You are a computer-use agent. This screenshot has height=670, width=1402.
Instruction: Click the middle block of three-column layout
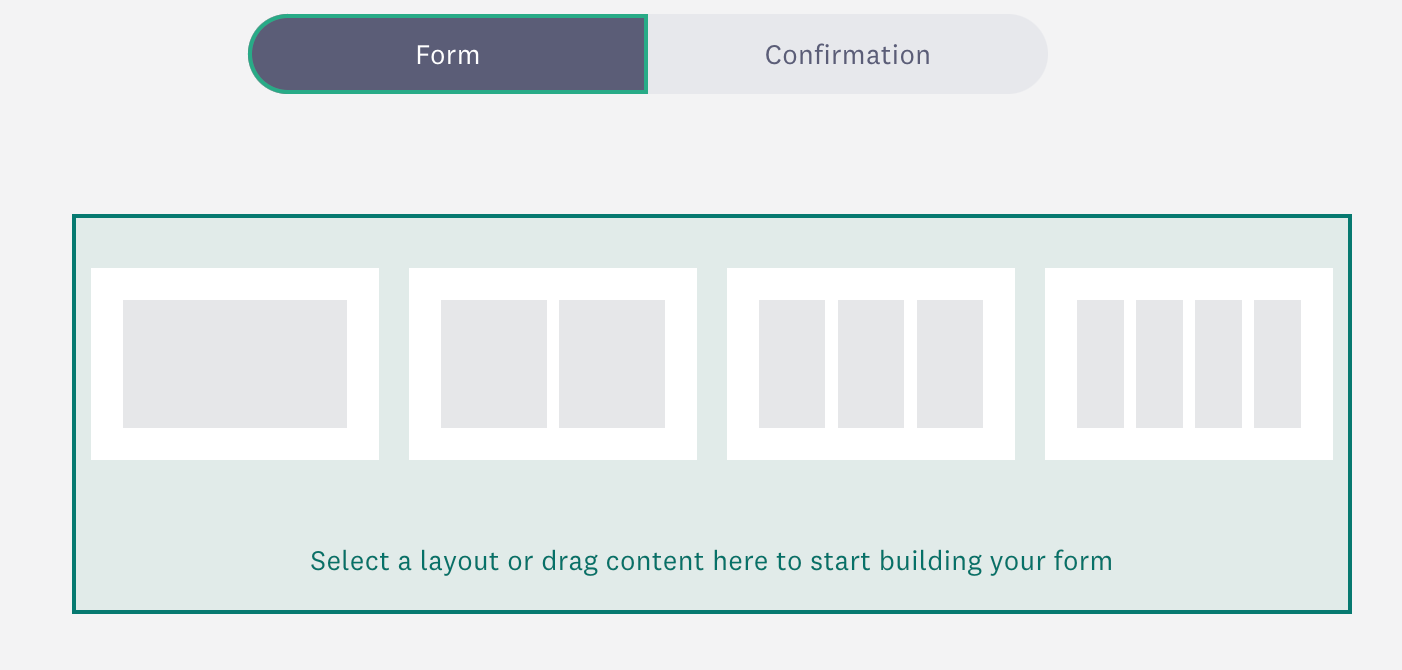(x=871, y=364)
